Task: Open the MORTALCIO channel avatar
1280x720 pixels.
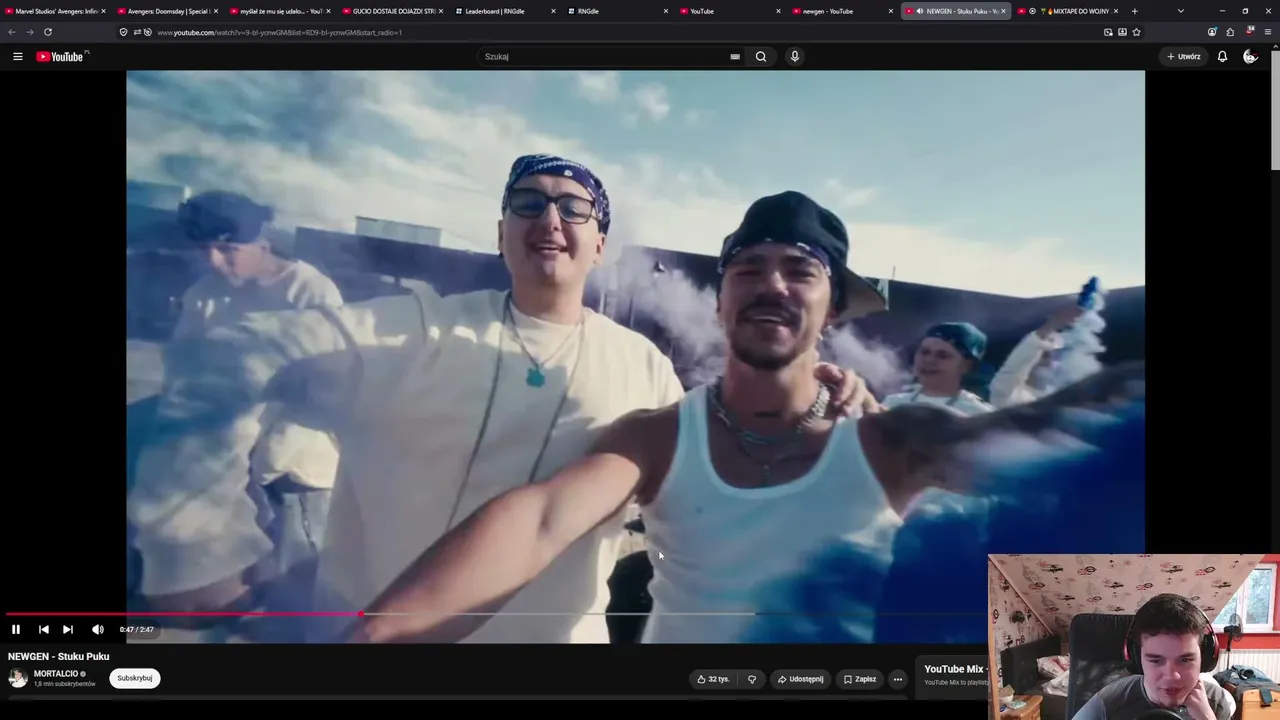Action: 18,678
